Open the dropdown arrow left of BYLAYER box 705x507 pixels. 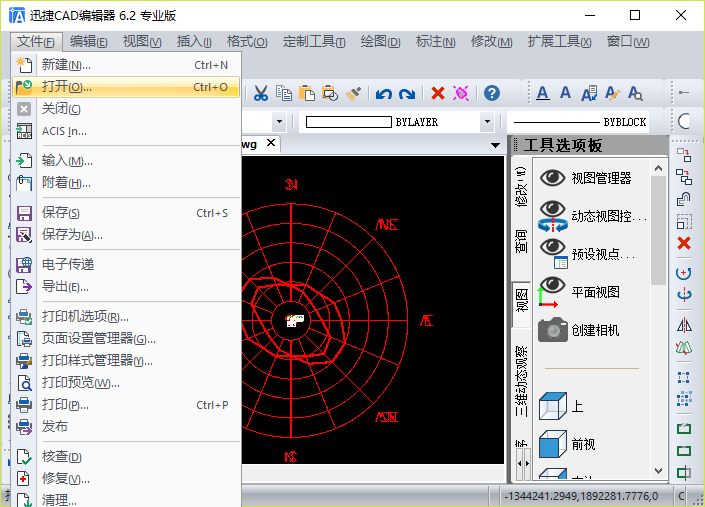point(279,122)
